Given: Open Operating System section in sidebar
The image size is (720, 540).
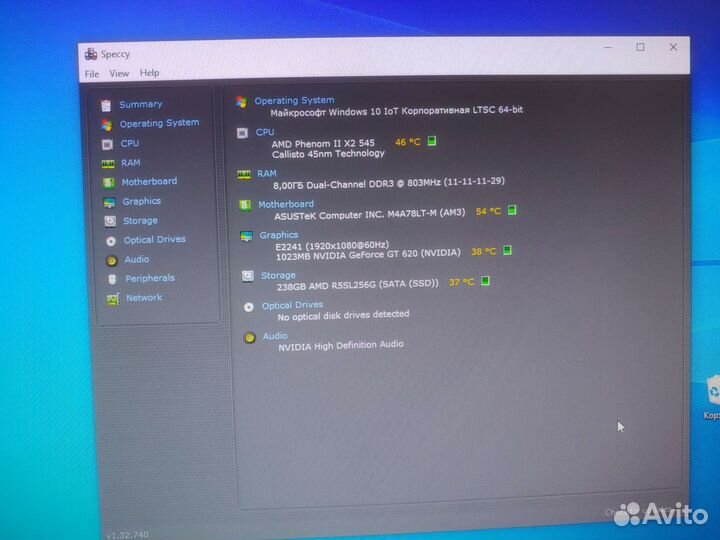Looking at the screenshot, I should pos(159,123).
